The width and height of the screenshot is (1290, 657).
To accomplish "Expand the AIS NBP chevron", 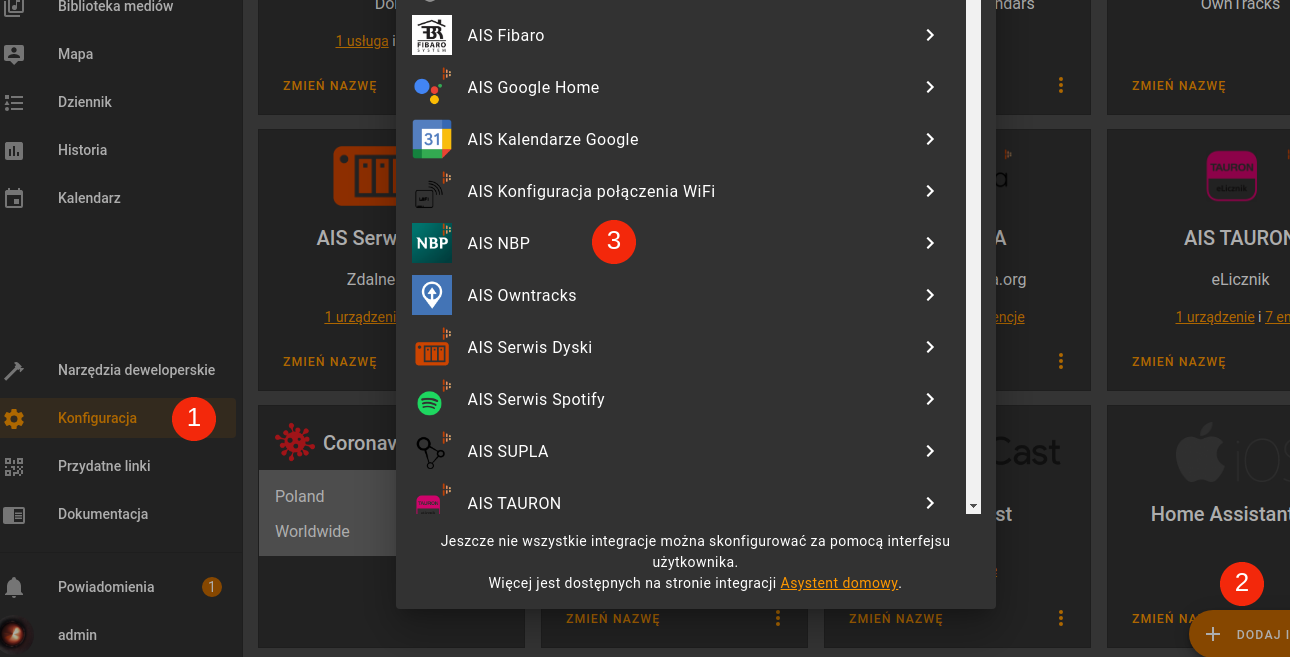I will point(930,243).
